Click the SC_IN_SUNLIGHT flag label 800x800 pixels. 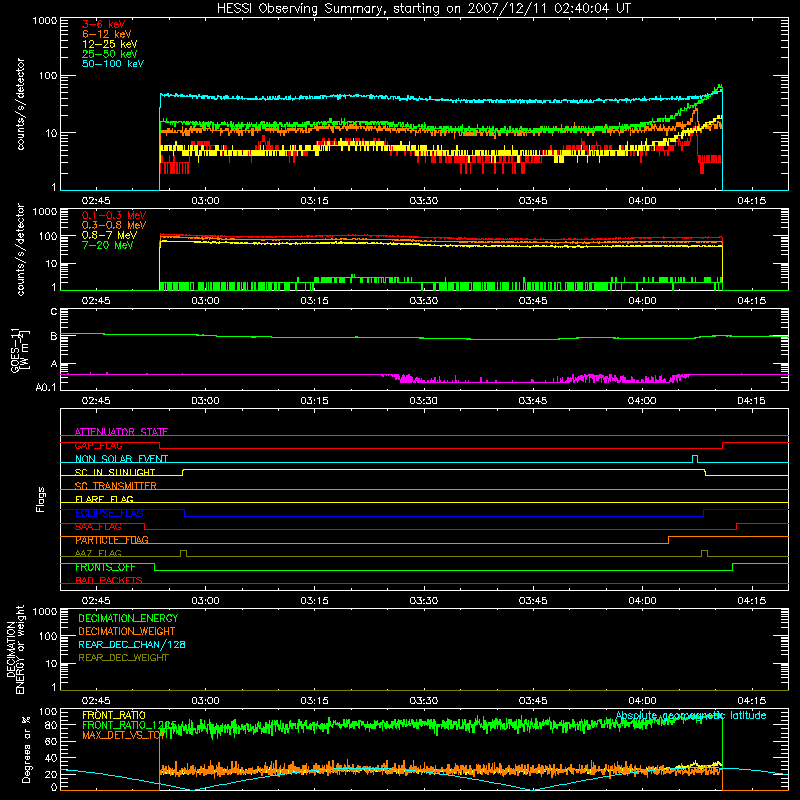click(x=115, y=472)
